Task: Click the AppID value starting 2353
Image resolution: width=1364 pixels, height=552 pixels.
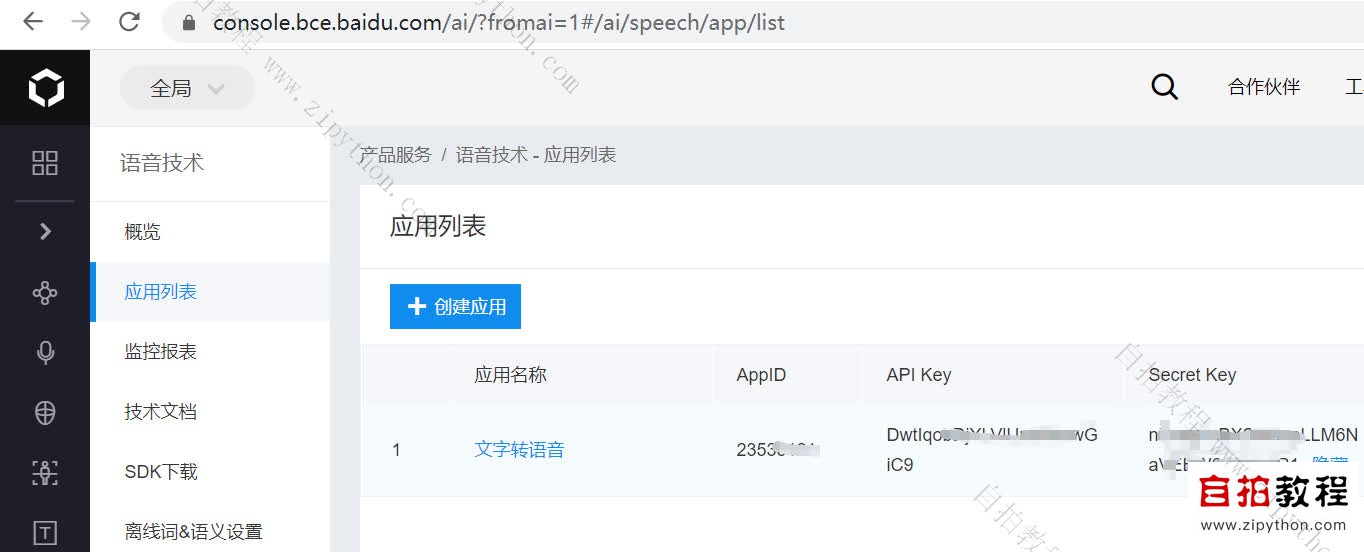Action: click(778, 450)
